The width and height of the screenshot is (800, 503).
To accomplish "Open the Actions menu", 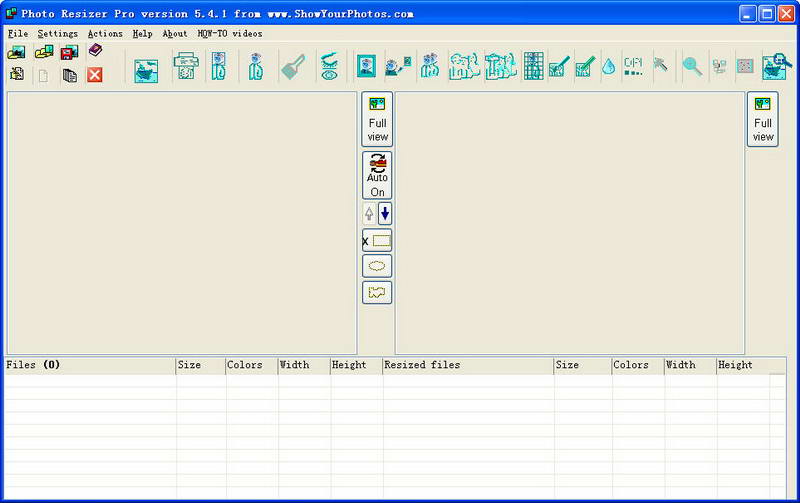I will pyautogui.click(x=105, y=33).
